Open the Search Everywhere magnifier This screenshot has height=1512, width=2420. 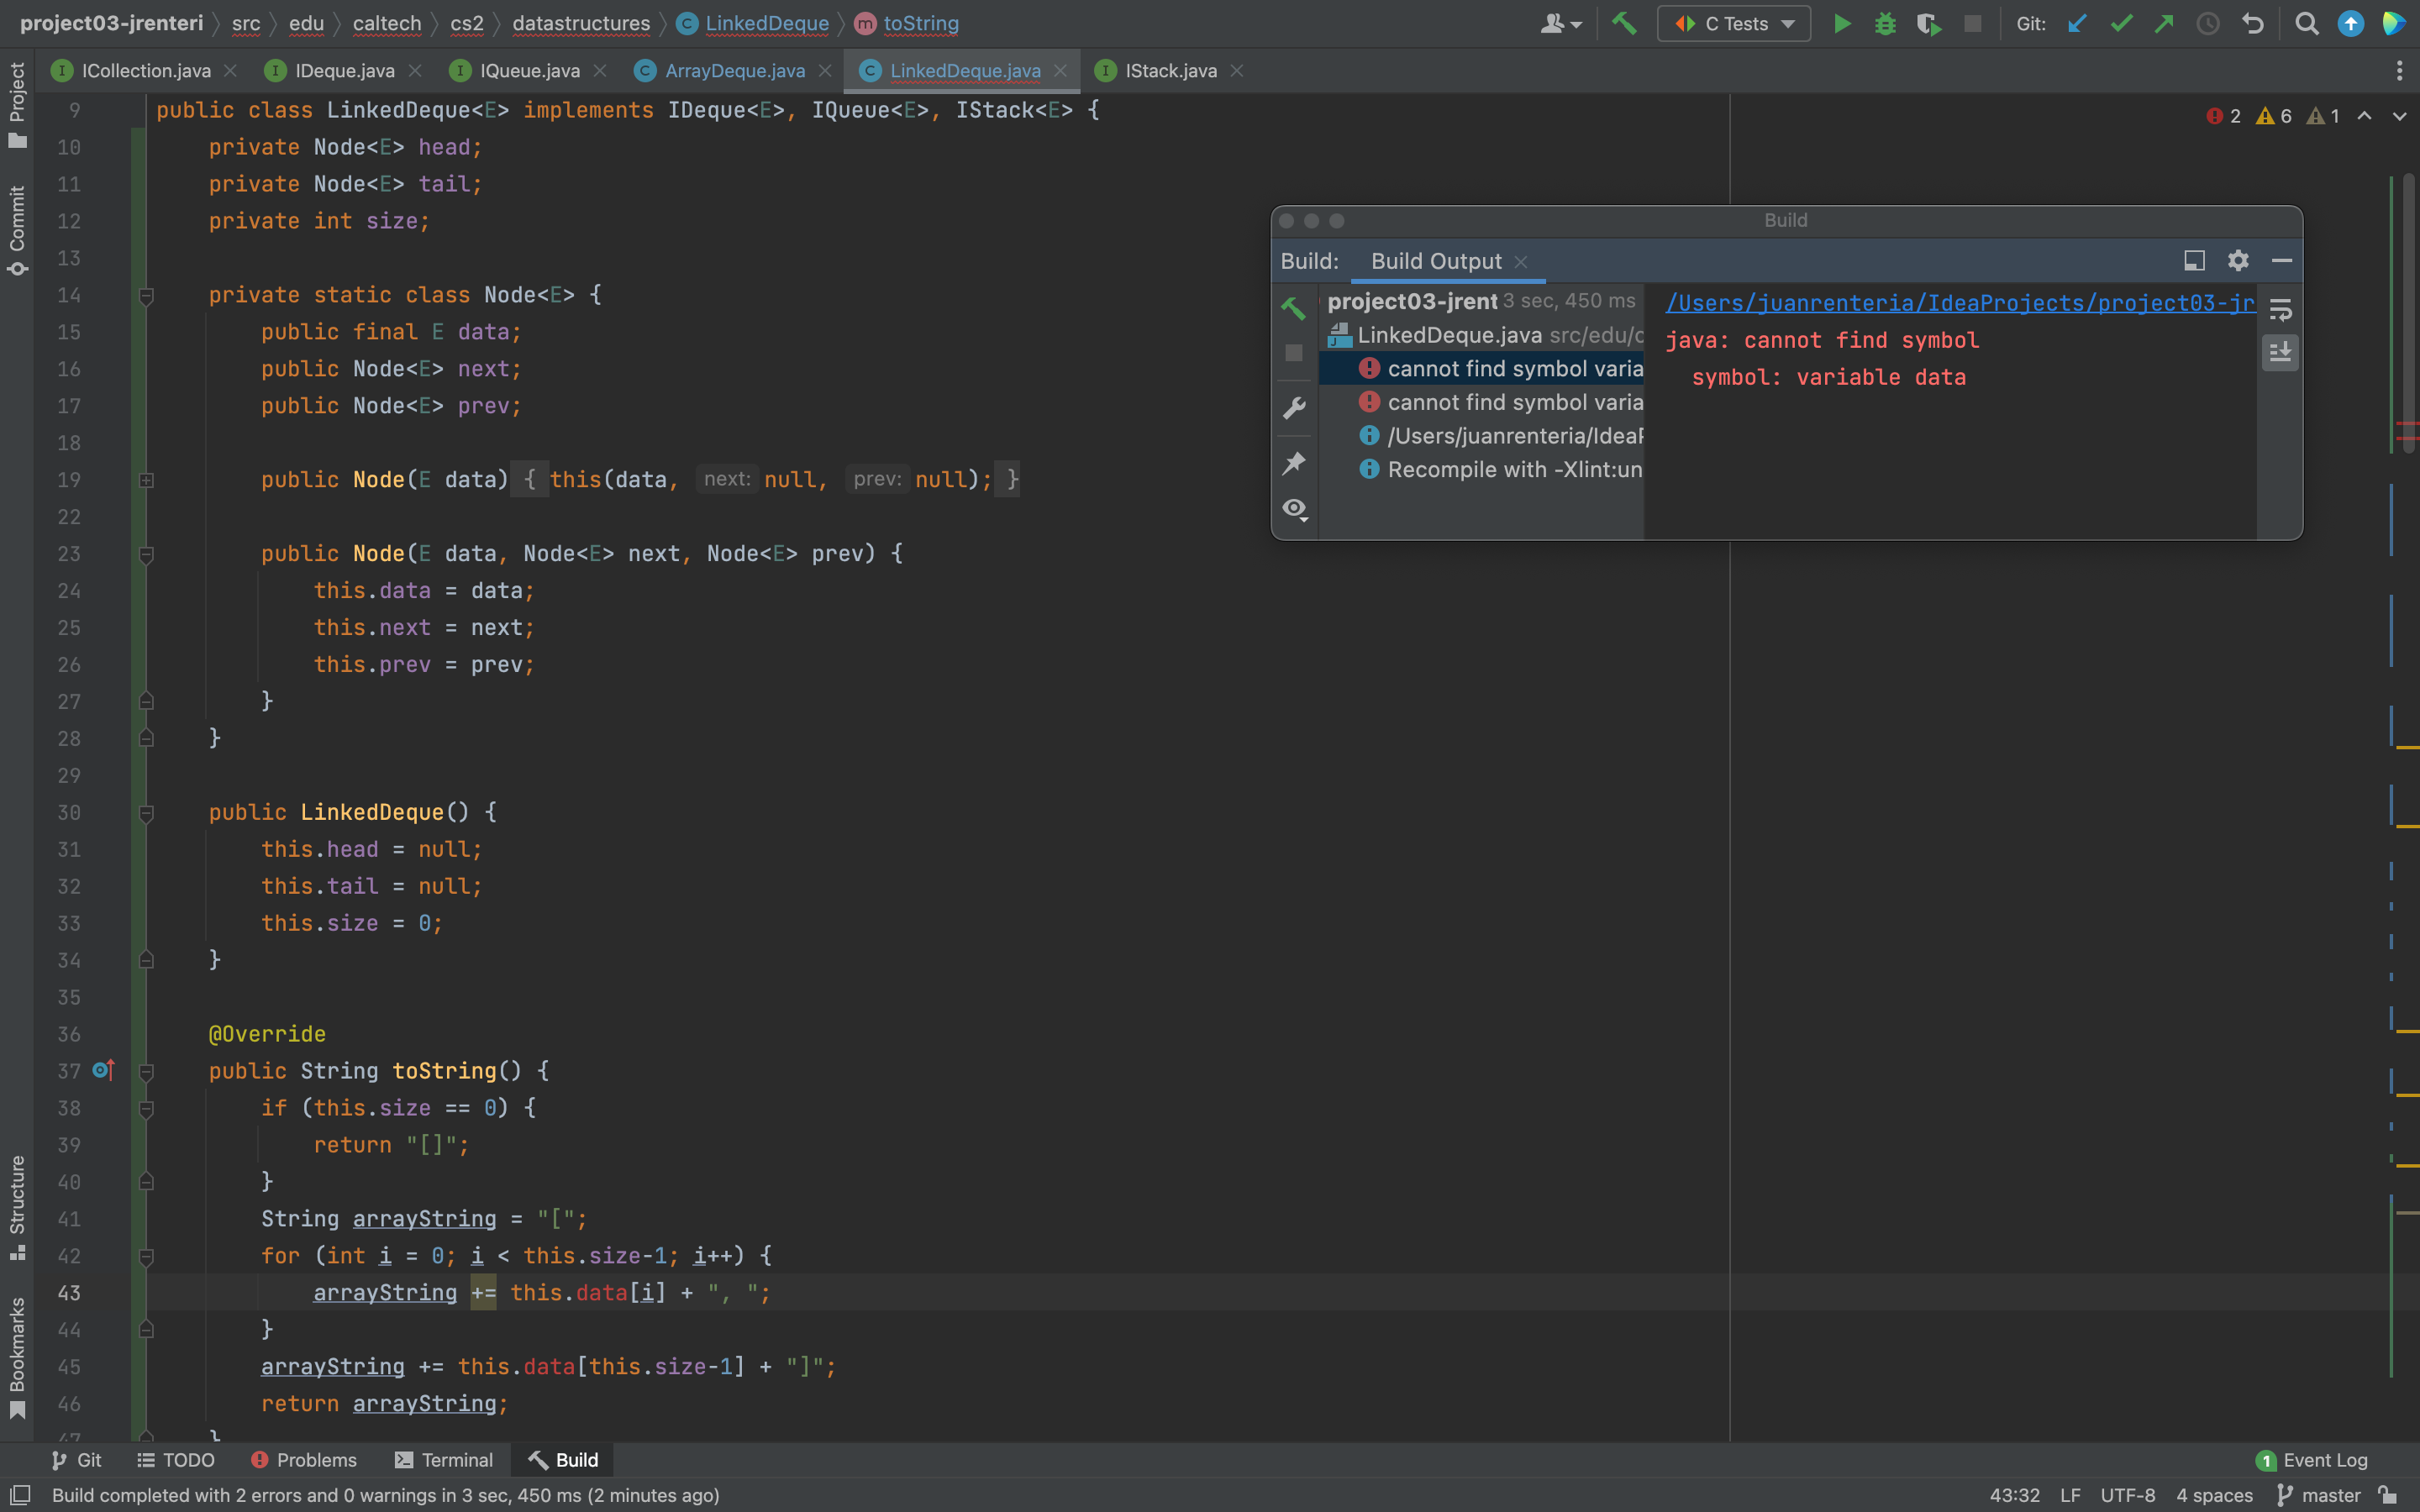[2307, 23]
